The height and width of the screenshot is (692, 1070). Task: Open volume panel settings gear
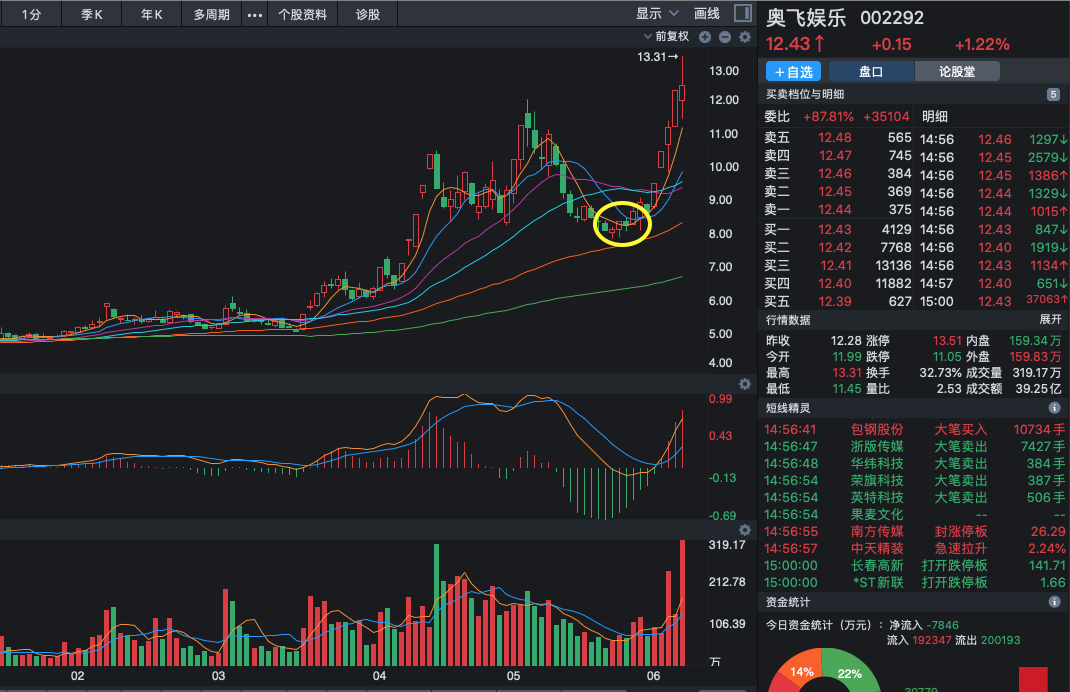pos(745,530)
